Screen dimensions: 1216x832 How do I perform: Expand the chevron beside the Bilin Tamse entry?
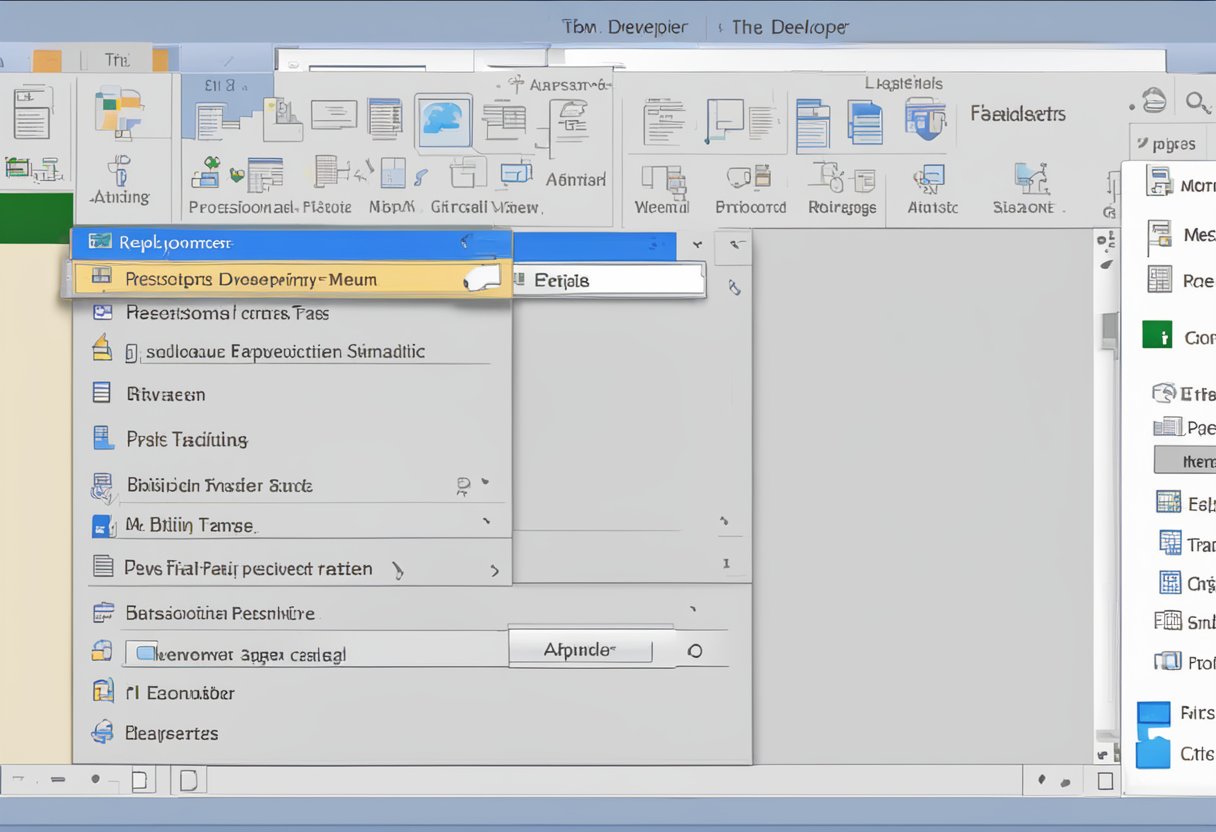488,522
